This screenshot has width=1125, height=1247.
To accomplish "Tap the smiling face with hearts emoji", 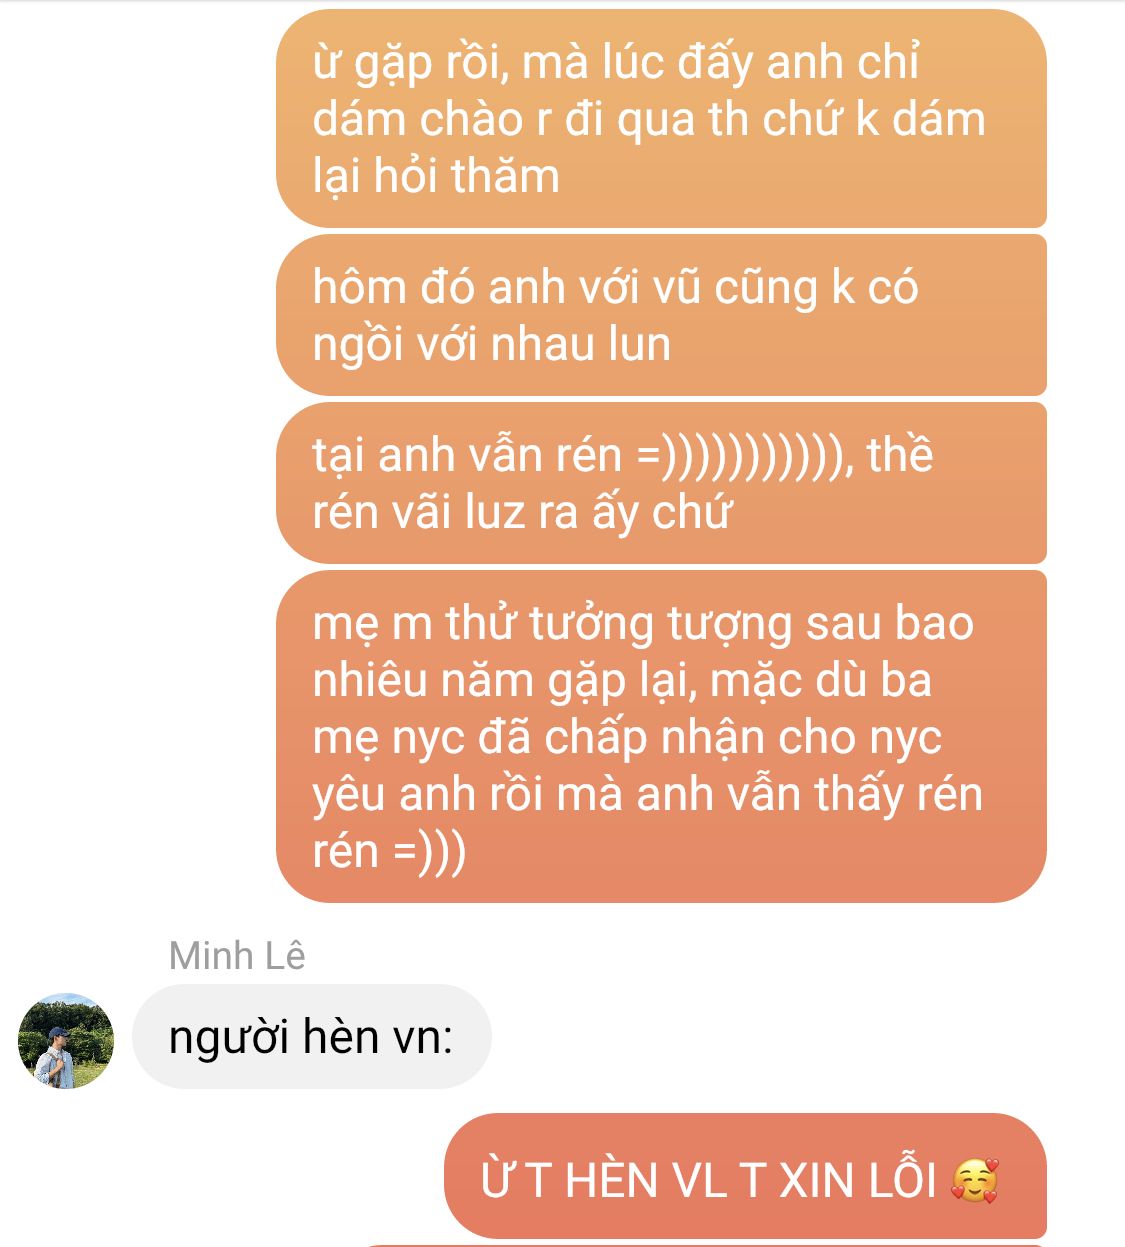I will click(x=974, y=1181).
